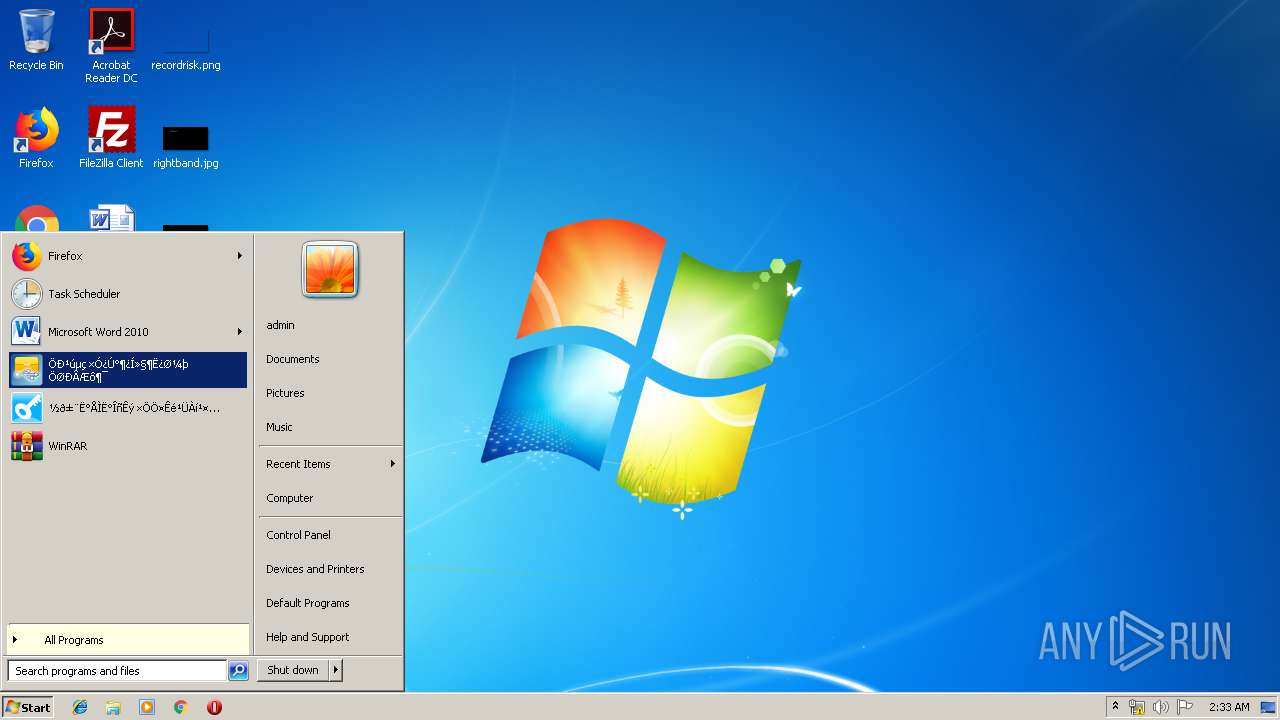
Task: Focus the Search programs and files box
Action: (117, 671)
